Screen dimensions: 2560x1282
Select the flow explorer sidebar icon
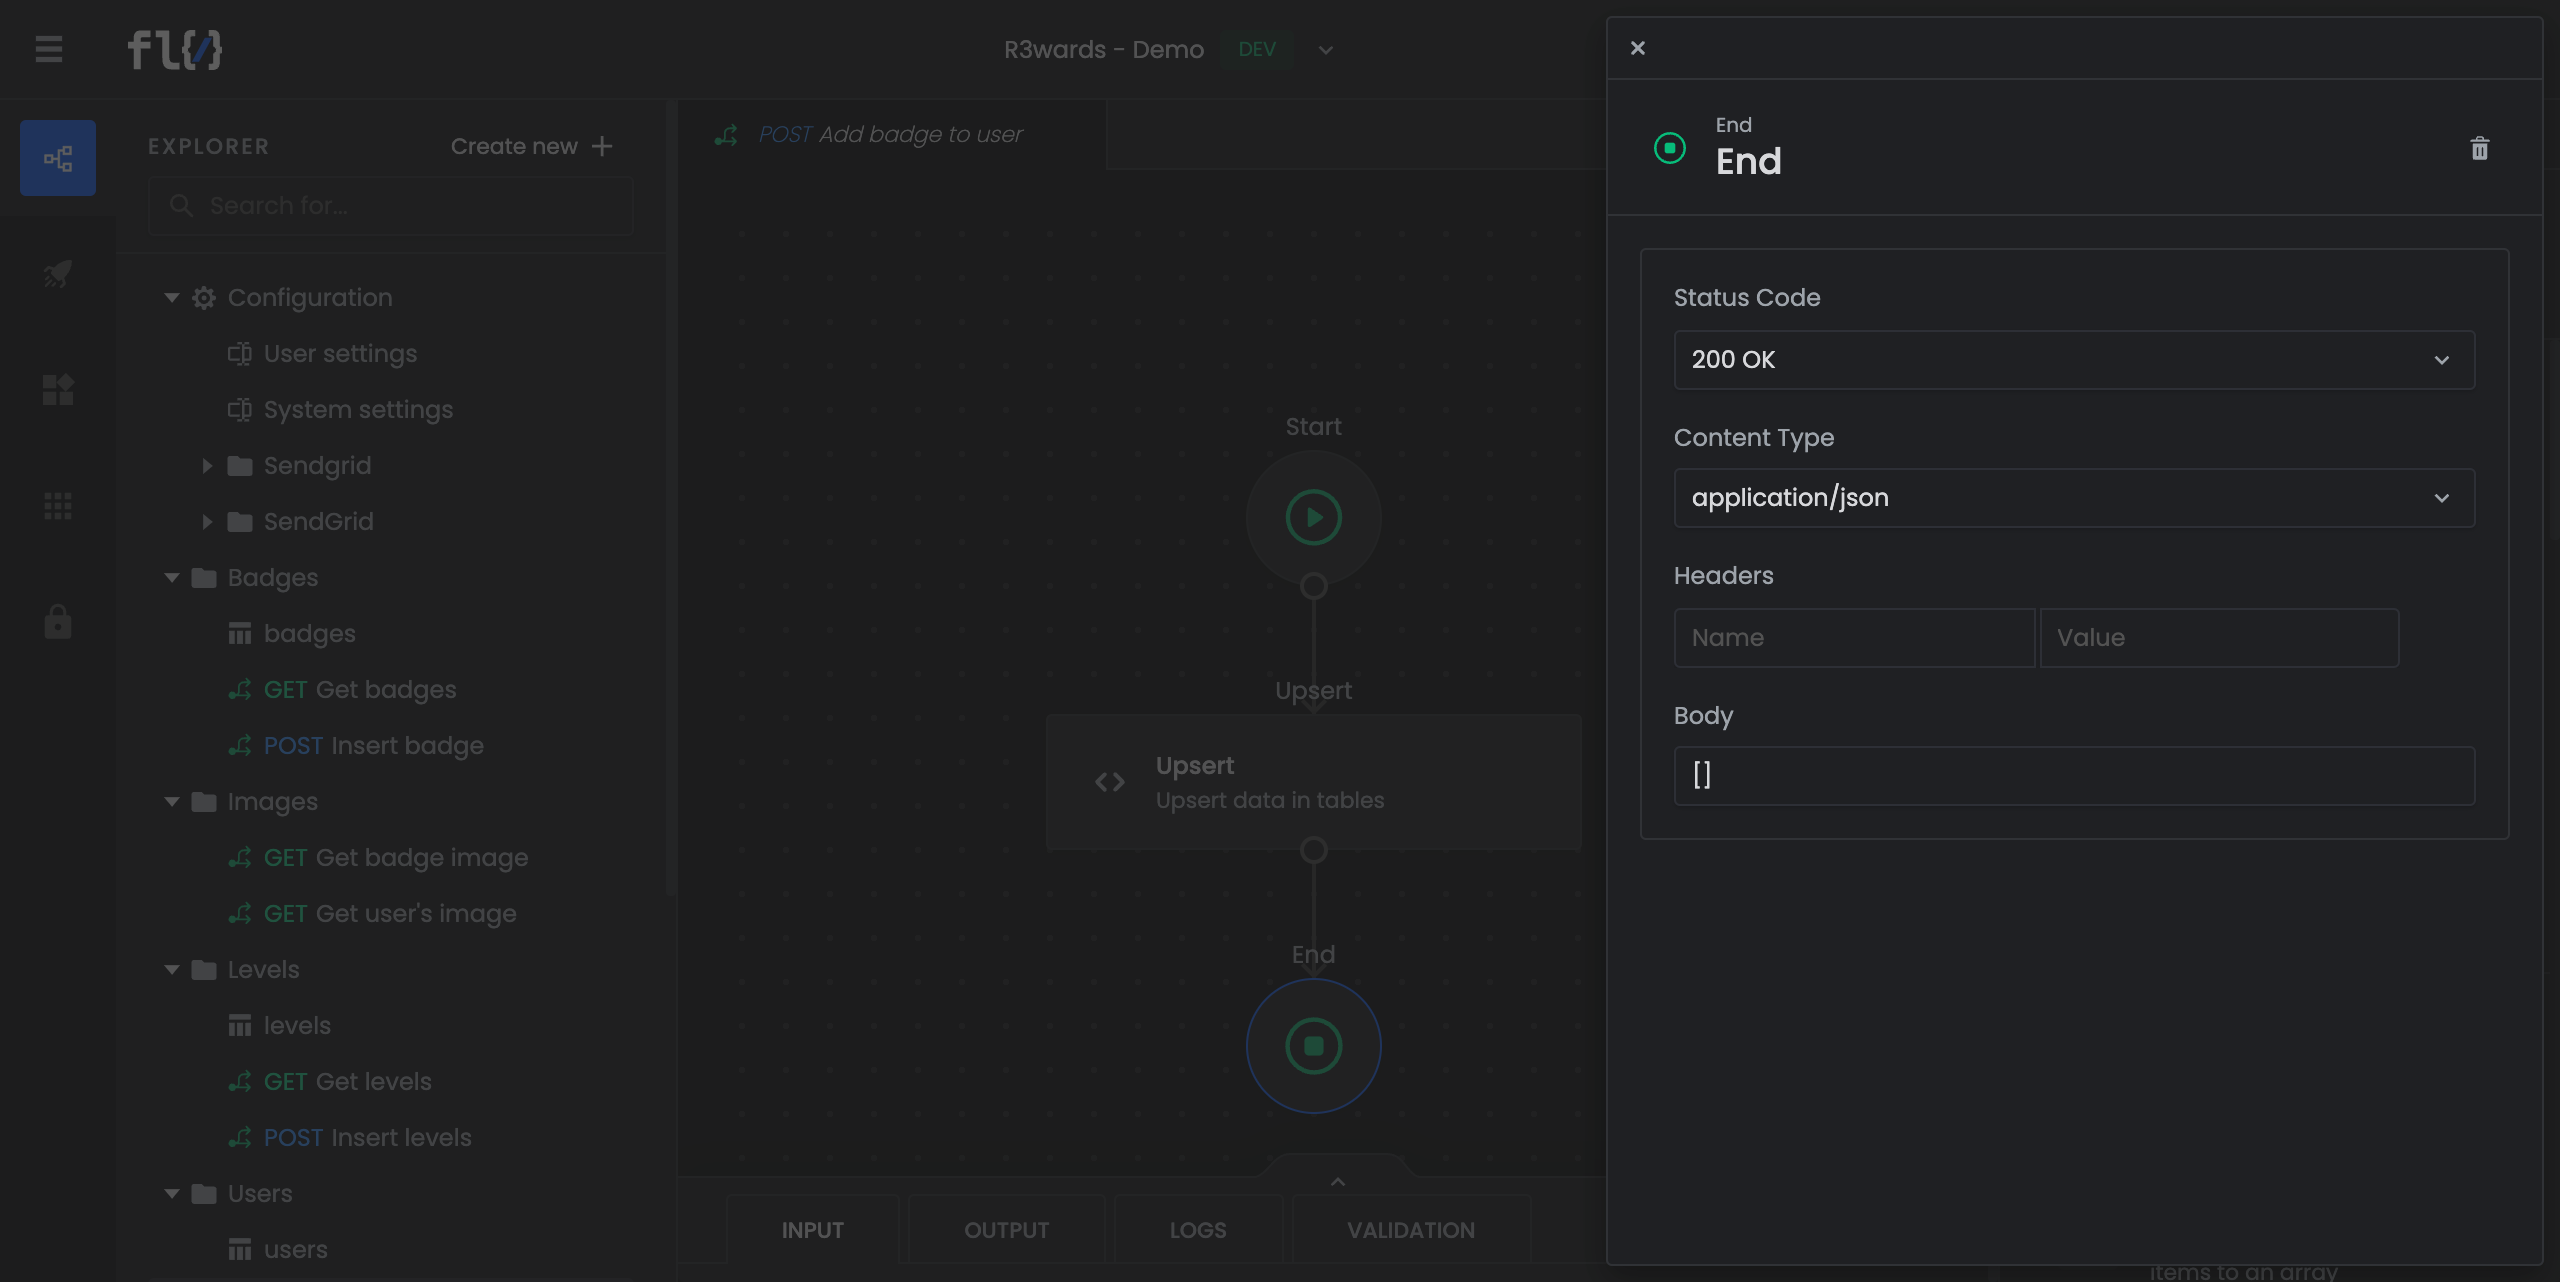58,158
